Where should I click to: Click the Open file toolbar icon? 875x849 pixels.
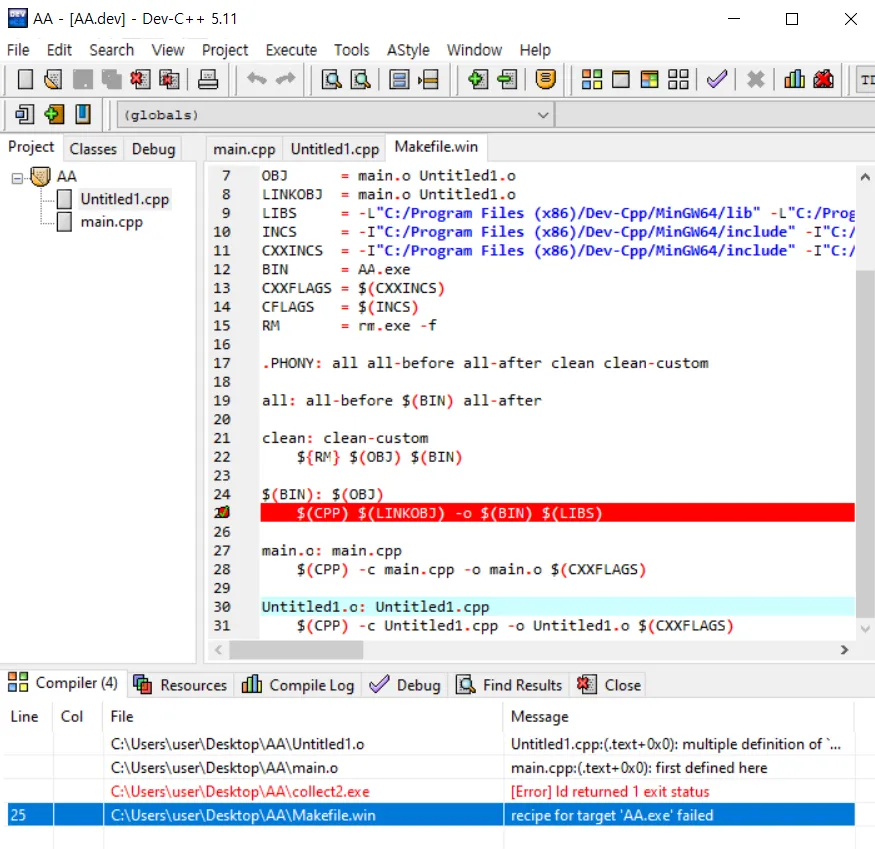click(53, 79)
